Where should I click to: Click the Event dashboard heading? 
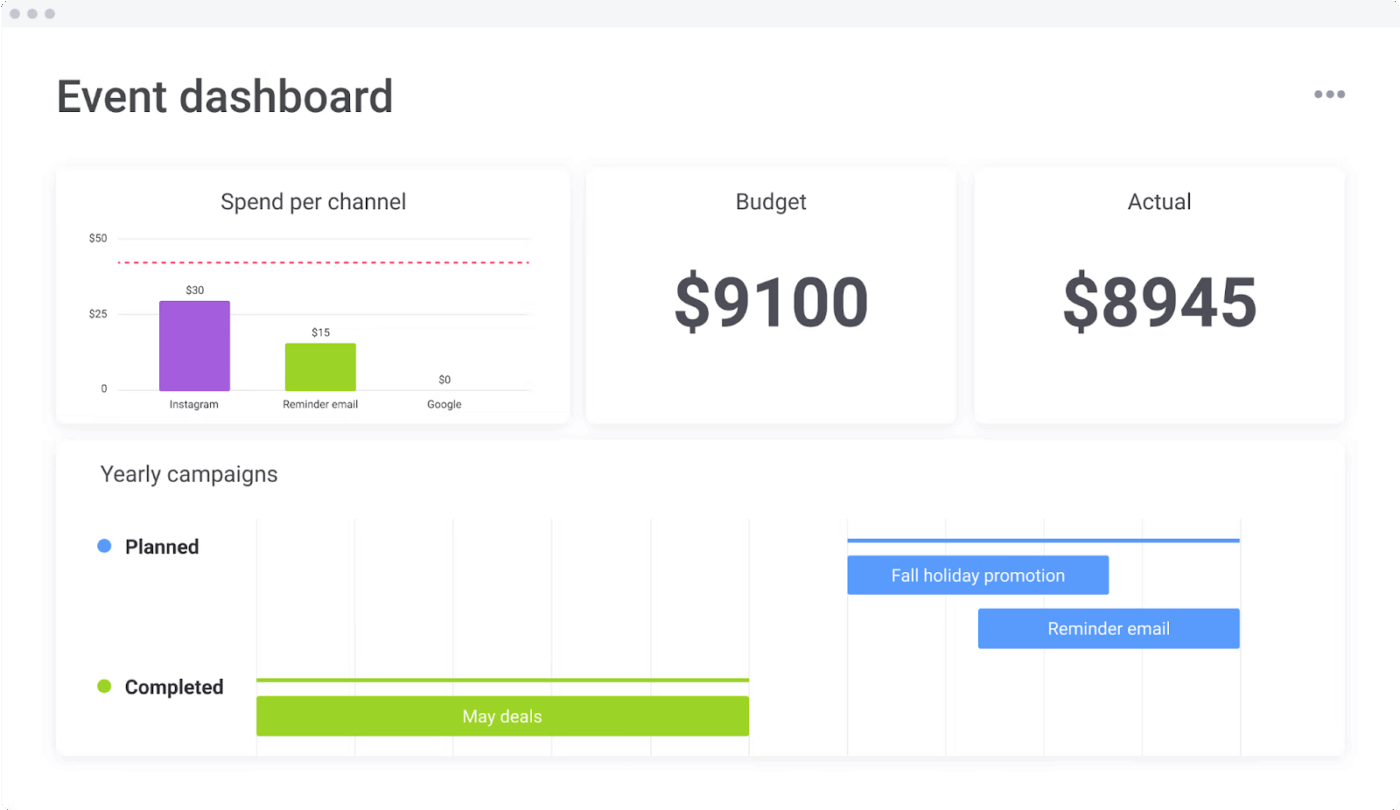point(225,97)
